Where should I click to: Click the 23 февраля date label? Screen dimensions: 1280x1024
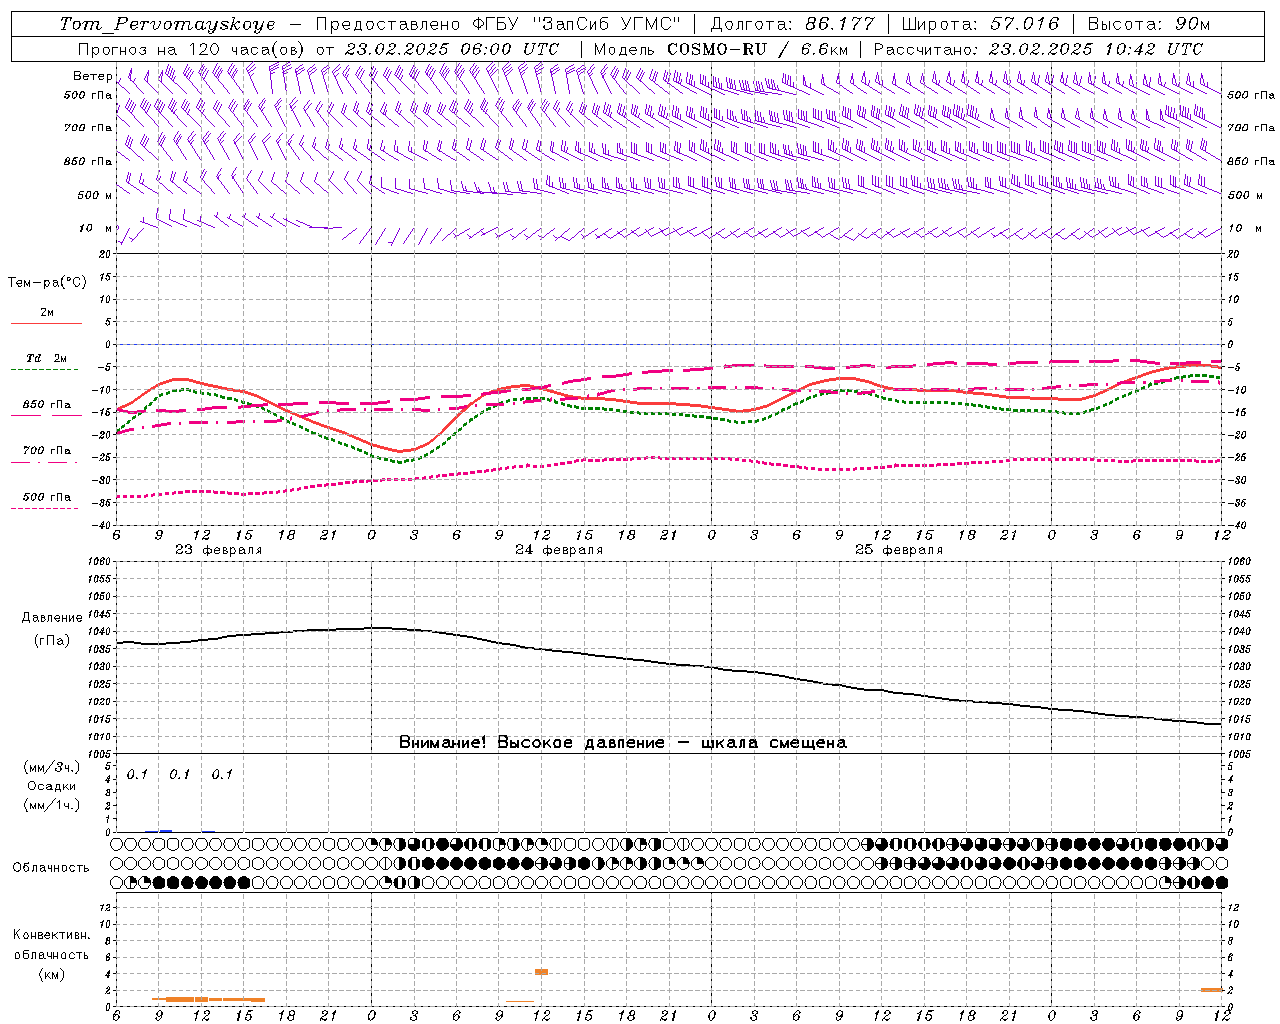[x=218, y=550]
